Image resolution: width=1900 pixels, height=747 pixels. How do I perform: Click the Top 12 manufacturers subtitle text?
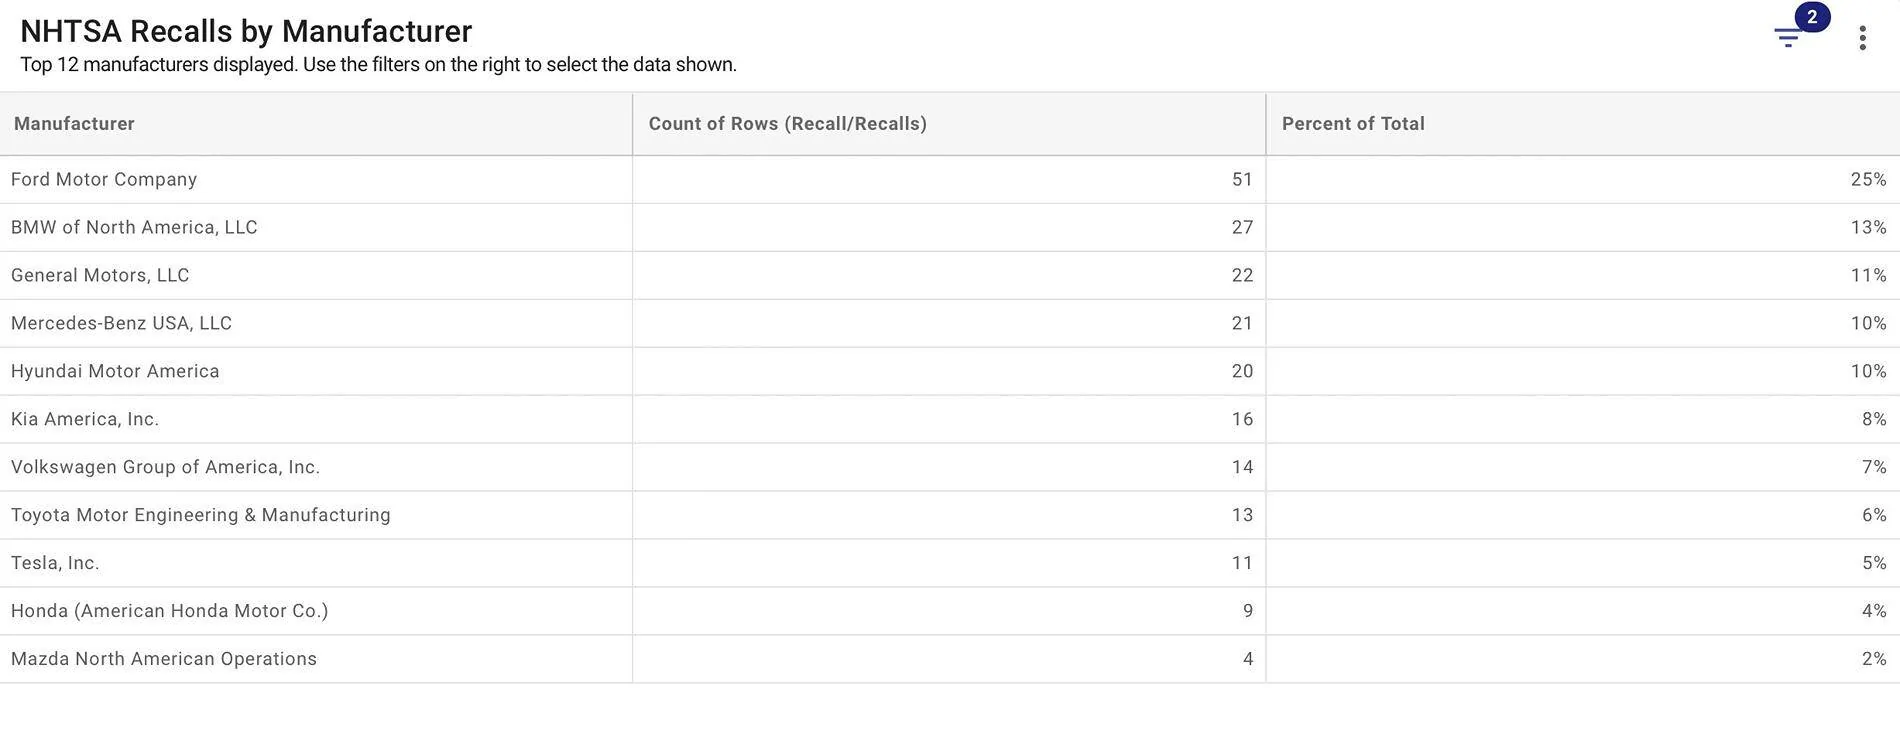click(x=378, y=65)
